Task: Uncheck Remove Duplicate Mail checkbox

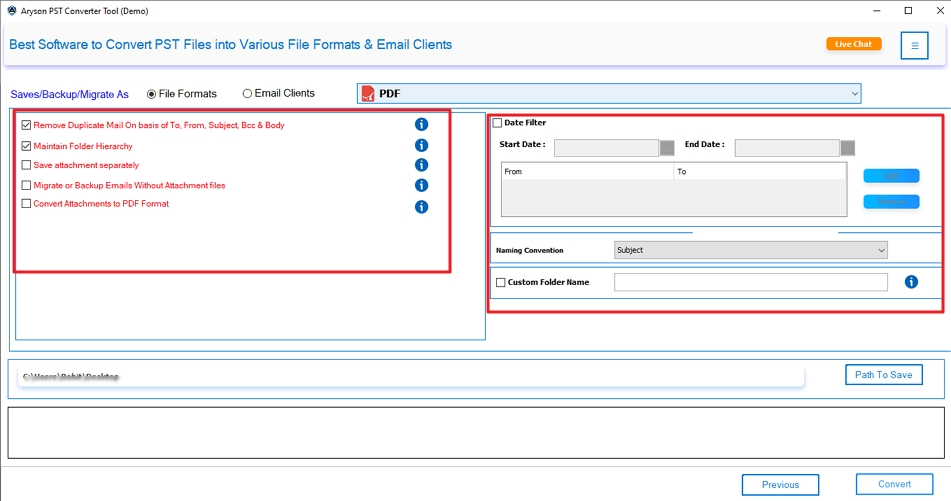Action: [x=26, y=125]
